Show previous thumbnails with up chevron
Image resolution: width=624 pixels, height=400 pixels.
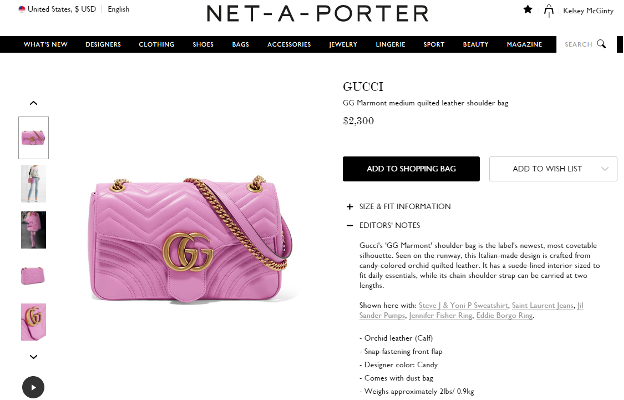point(33,103)
